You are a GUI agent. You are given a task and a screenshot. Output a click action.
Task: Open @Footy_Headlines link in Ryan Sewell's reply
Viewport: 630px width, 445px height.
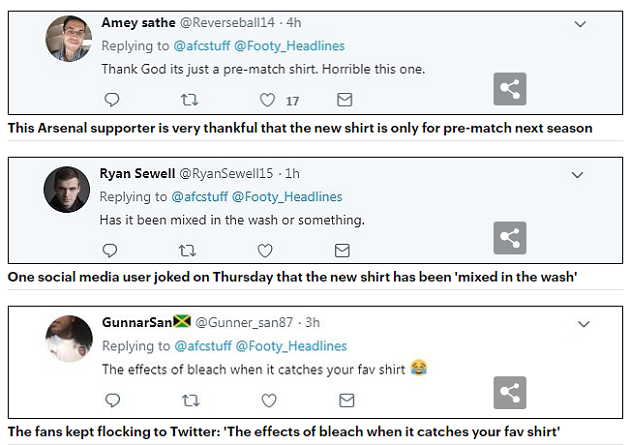click(288, 196)
